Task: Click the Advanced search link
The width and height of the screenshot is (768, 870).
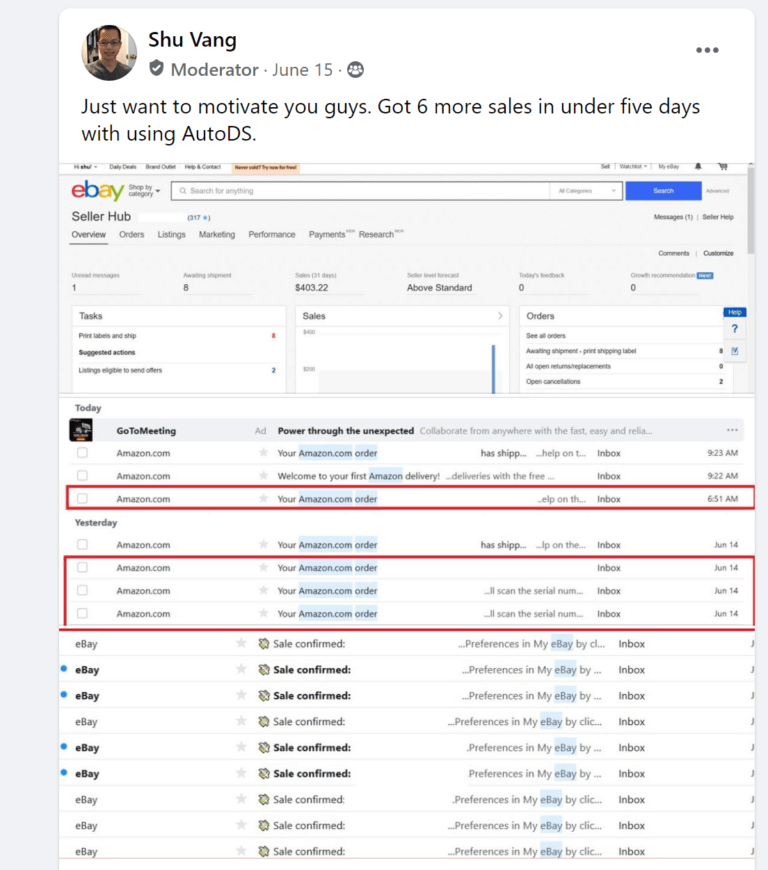Action: click(x=718, y=191)
